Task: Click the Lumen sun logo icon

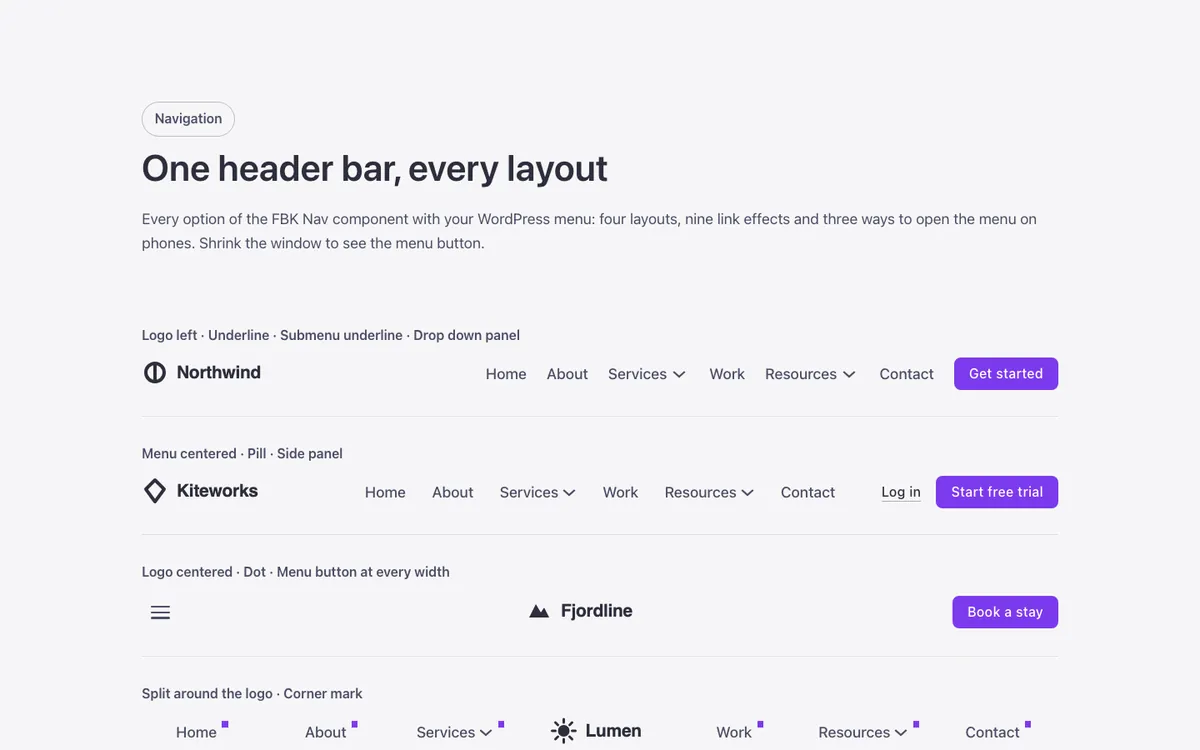Action: (564, 731)
